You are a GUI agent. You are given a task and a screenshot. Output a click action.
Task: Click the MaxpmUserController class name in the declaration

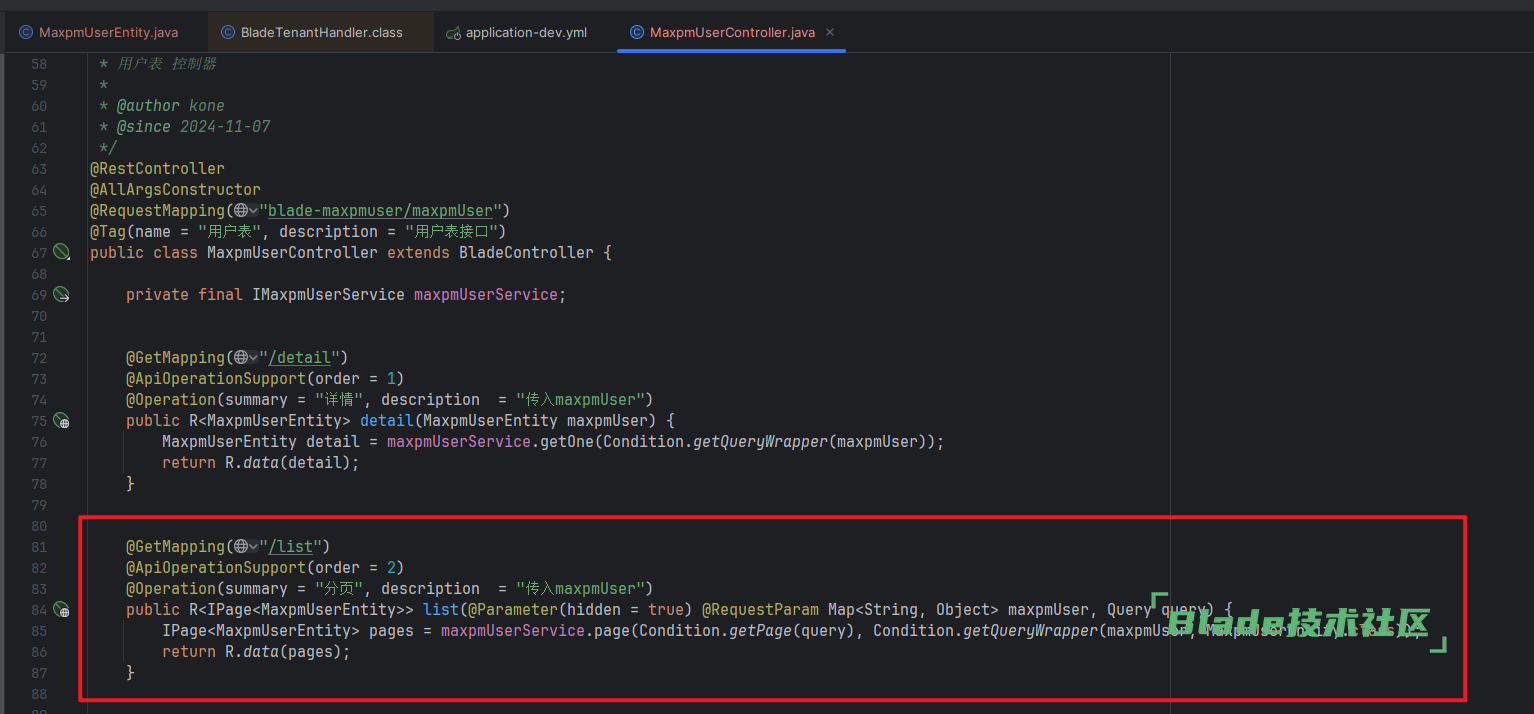292,252
